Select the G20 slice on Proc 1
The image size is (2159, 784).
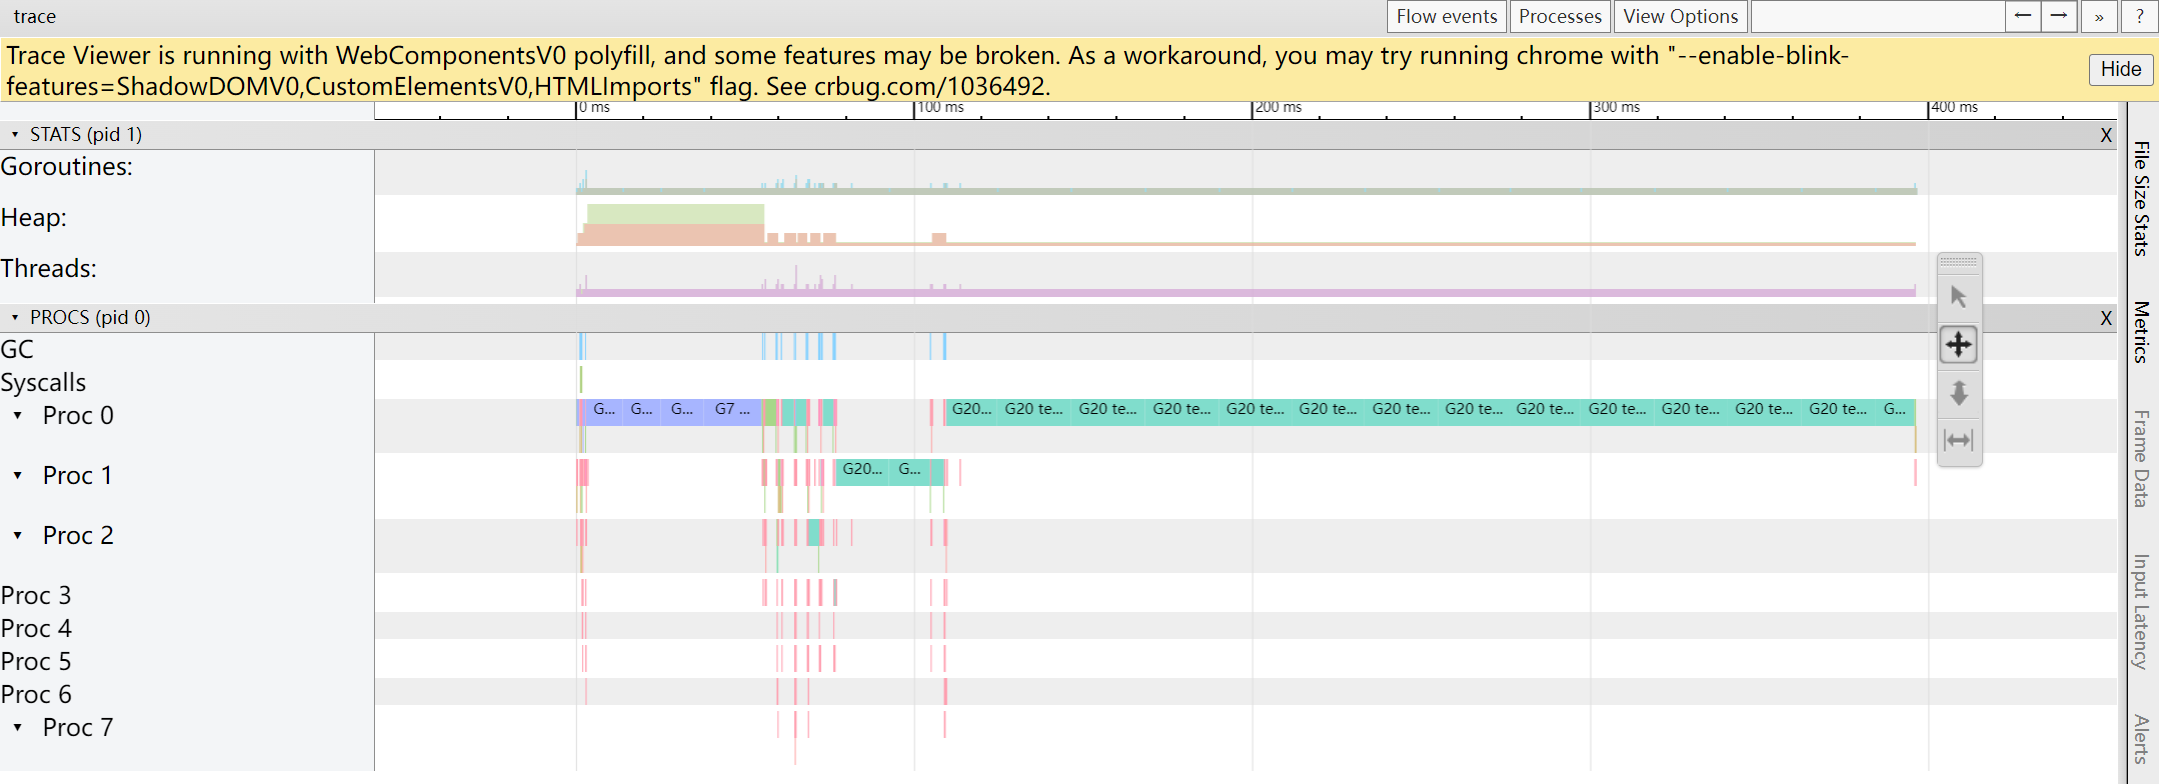click(862, 472)
